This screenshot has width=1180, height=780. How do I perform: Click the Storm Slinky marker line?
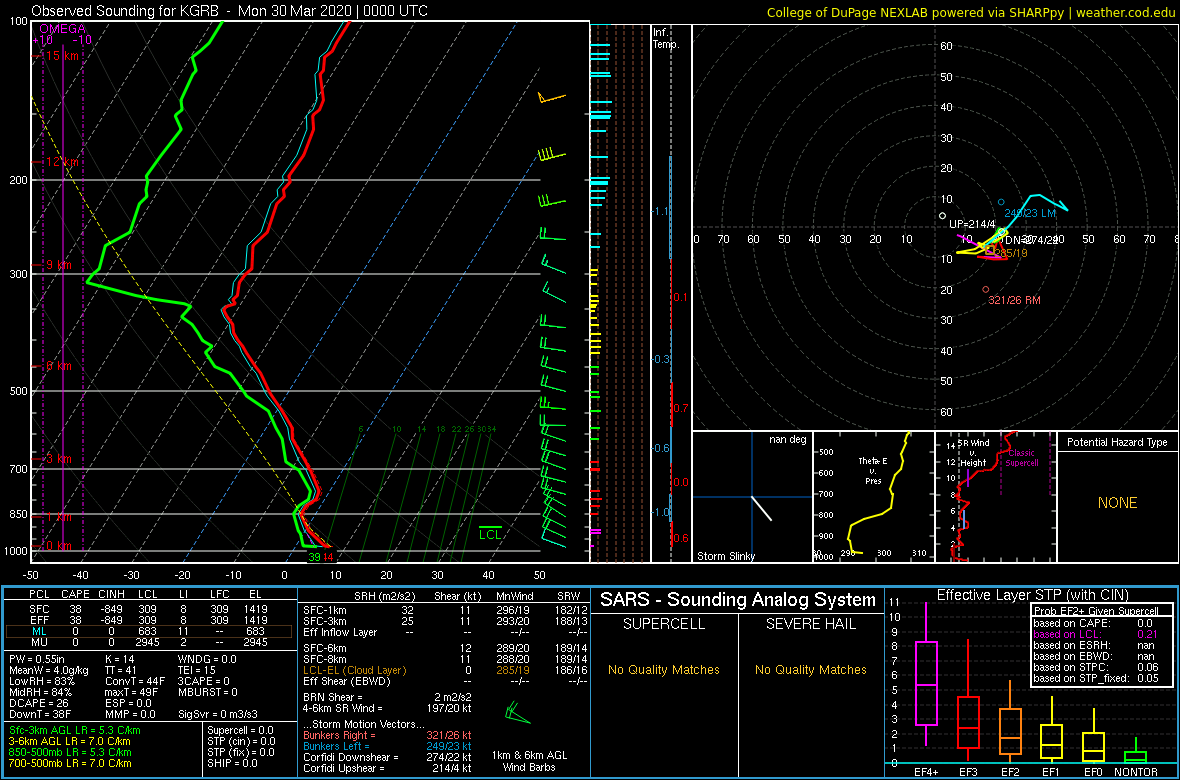pyautogui.click(x=761, y=508)
